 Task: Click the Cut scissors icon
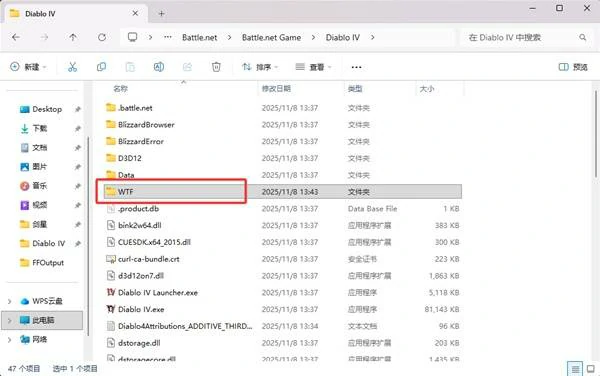tap(72, 67)
